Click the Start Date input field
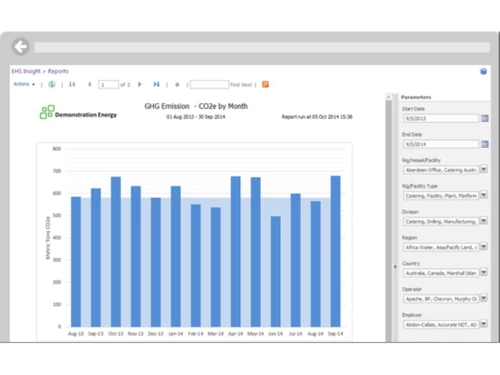Viewport: 500px width, 375px height. 441,118
